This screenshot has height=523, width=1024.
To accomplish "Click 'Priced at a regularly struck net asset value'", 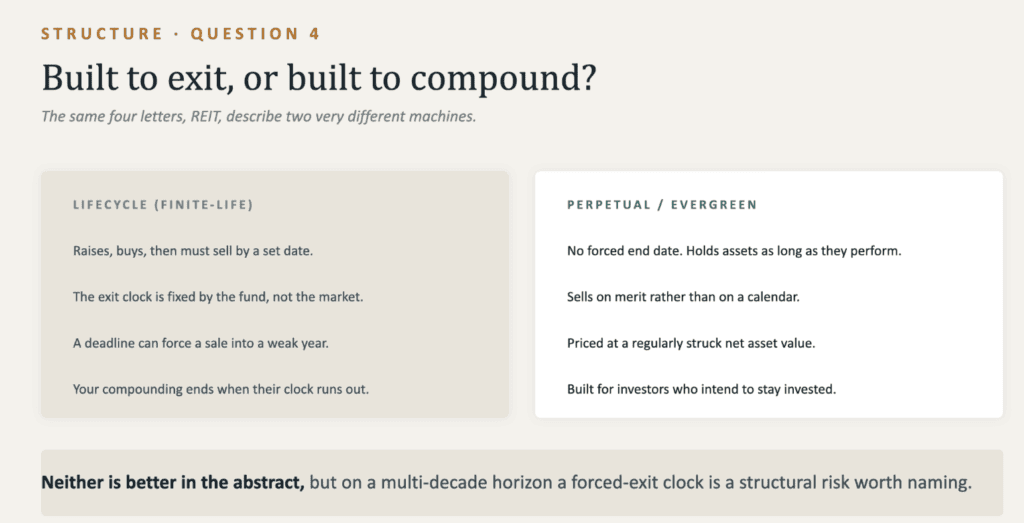I will point(691,343).
